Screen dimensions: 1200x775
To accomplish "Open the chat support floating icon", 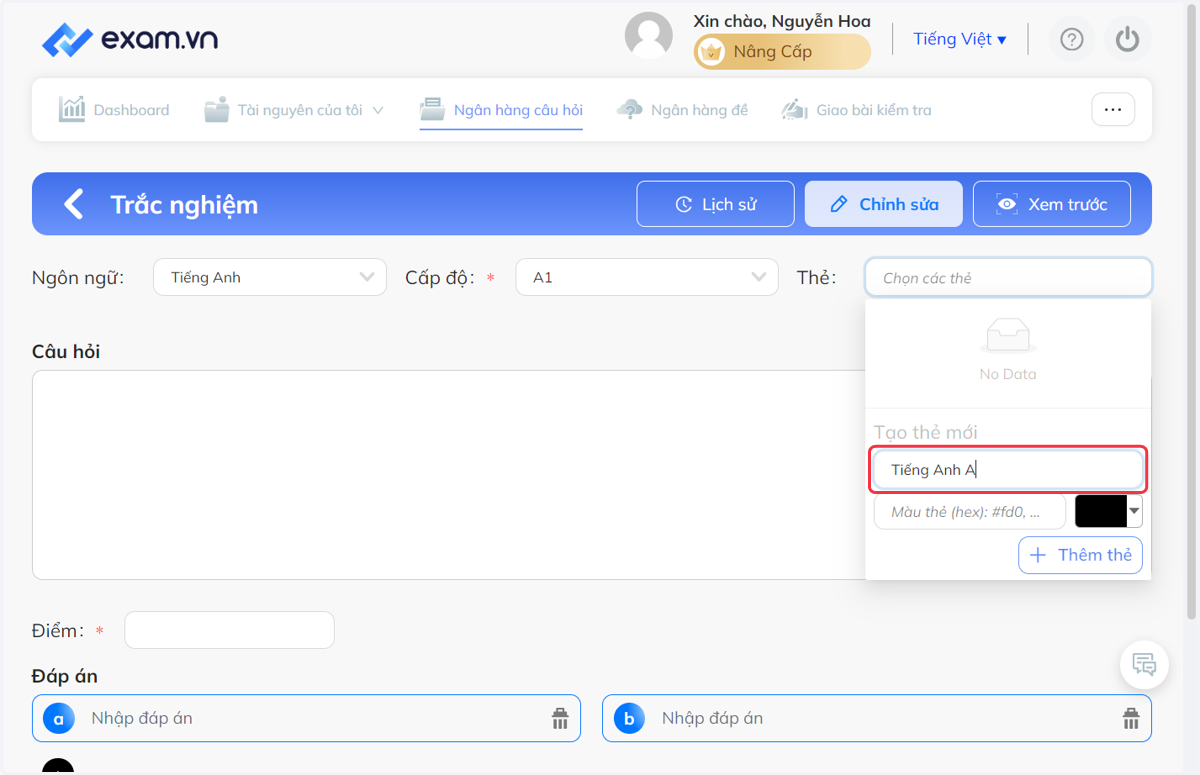I will point(1144,664).
